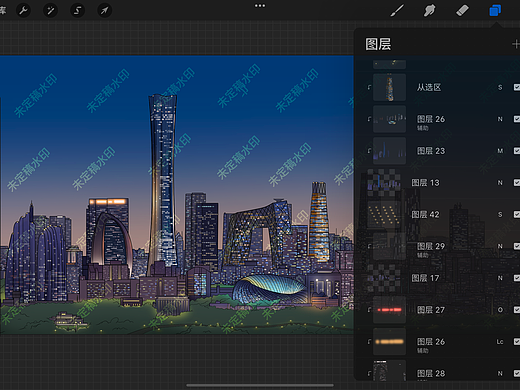Click the 图层 42 dotted thumbnail

[x=384, y=214]
